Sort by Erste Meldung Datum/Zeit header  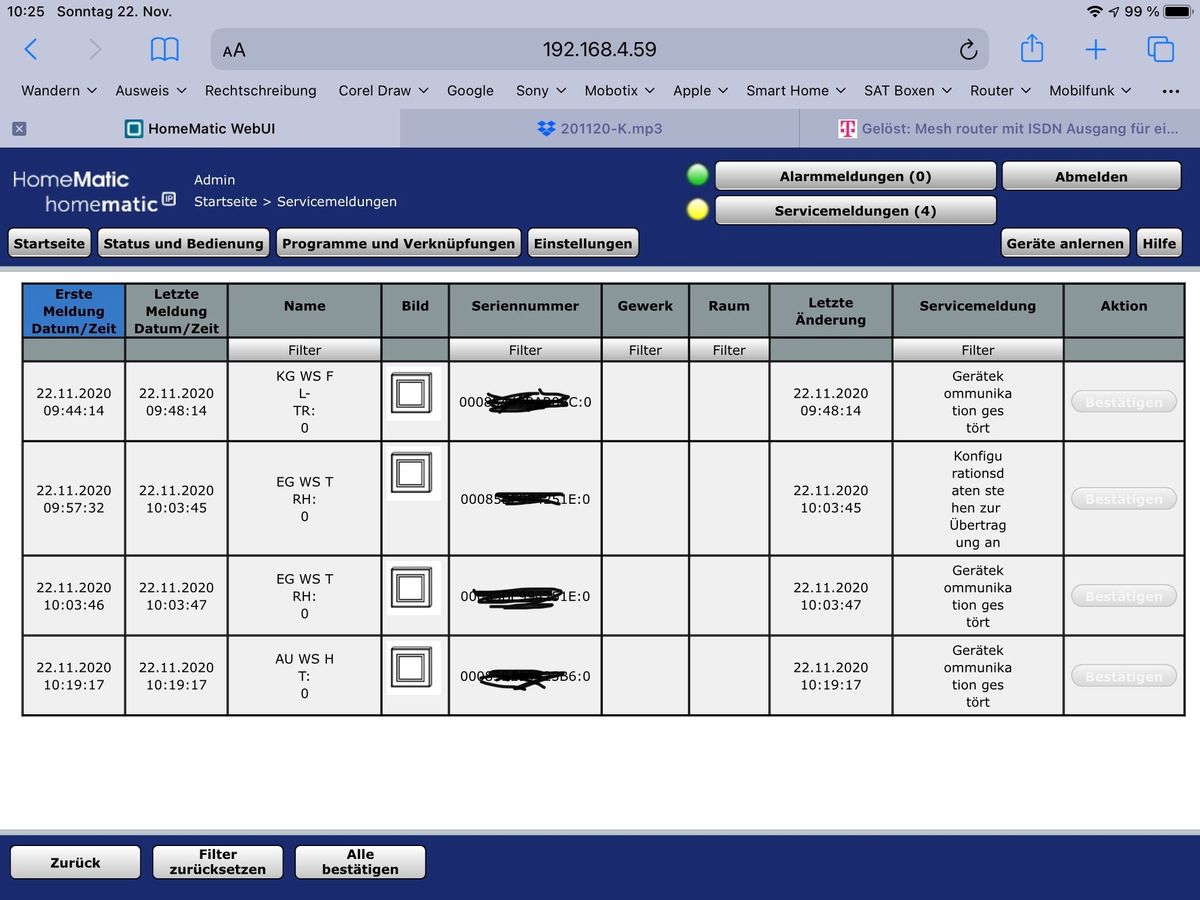74,311
